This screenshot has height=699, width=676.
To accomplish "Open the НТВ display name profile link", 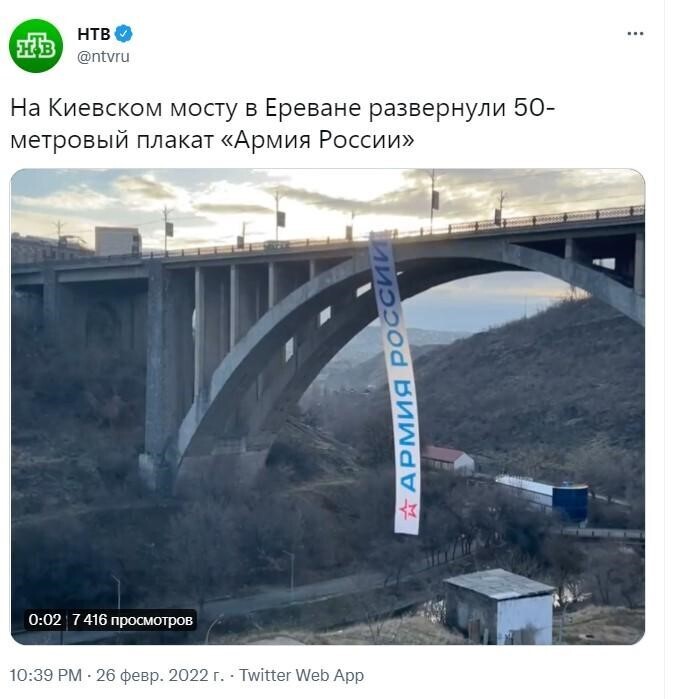I will [x=94, y=34].
